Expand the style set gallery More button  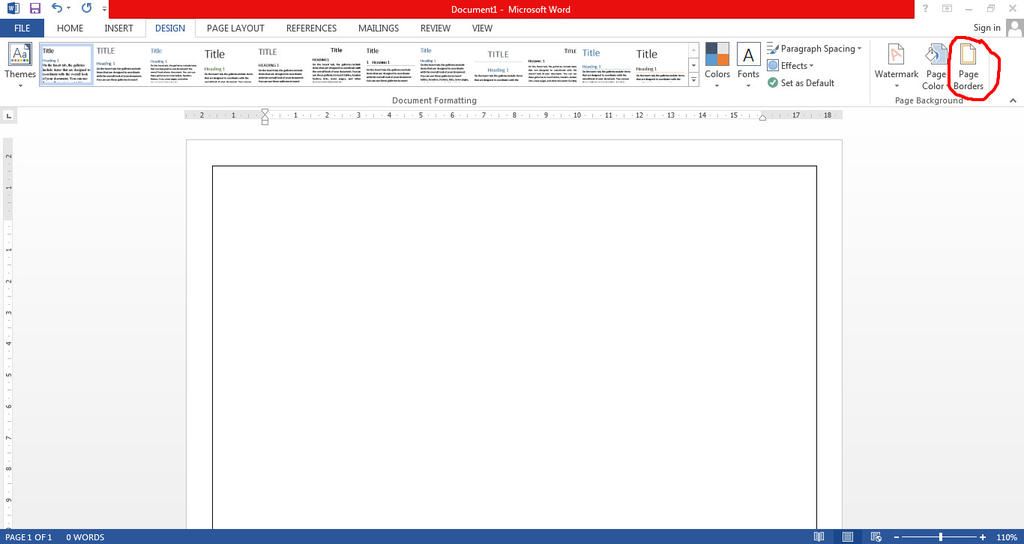coord(694,79)
